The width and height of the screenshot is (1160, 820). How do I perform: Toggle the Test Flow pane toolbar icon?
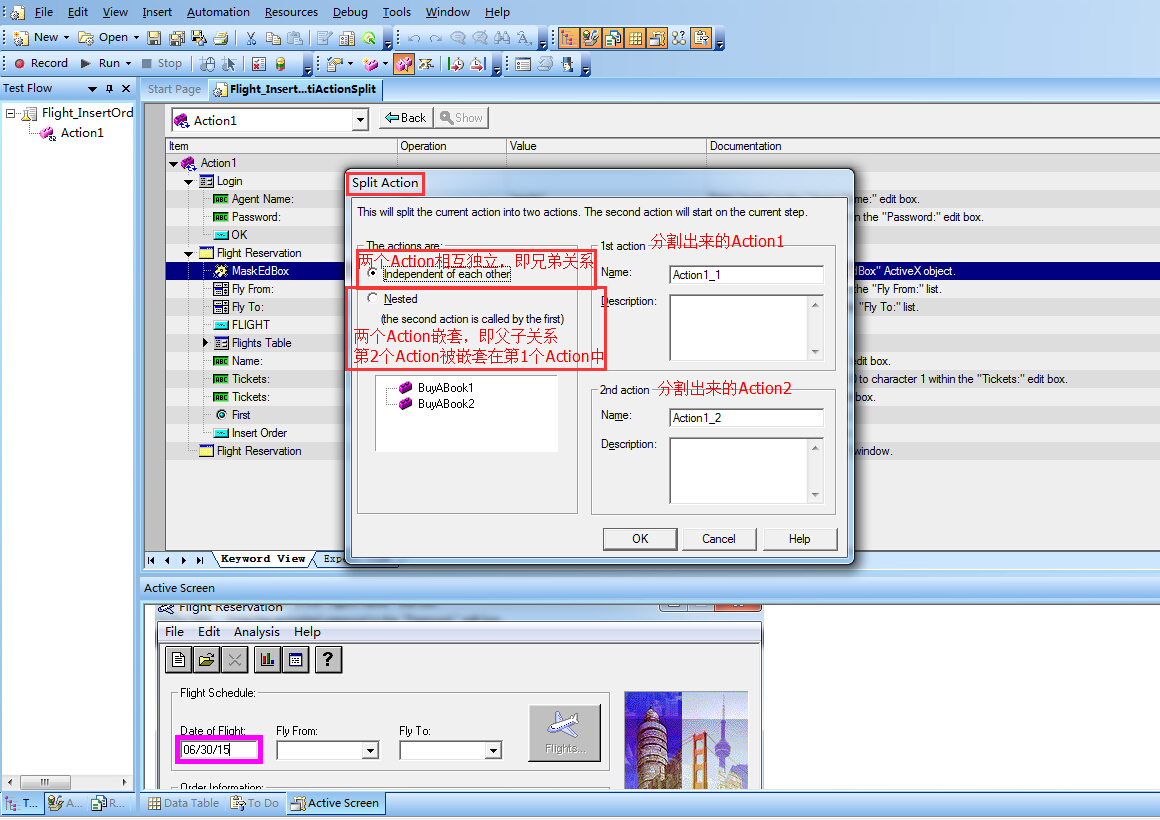569,38
